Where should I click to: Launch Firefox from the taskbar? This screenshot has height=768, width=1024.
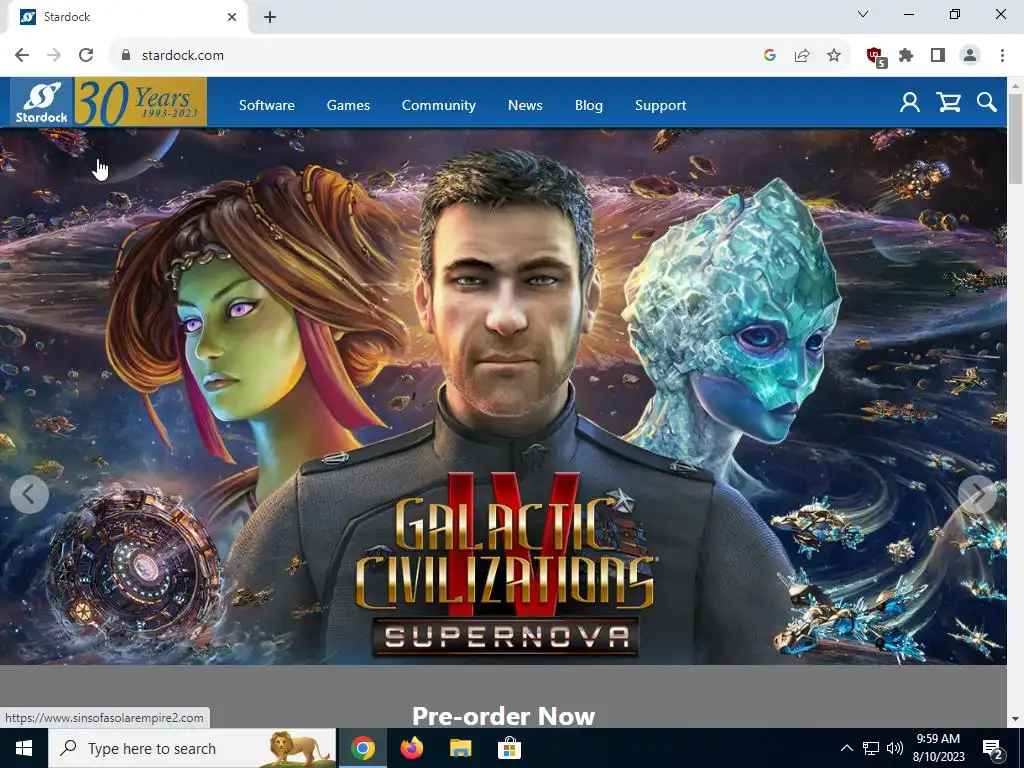click(x=412, y=748)
